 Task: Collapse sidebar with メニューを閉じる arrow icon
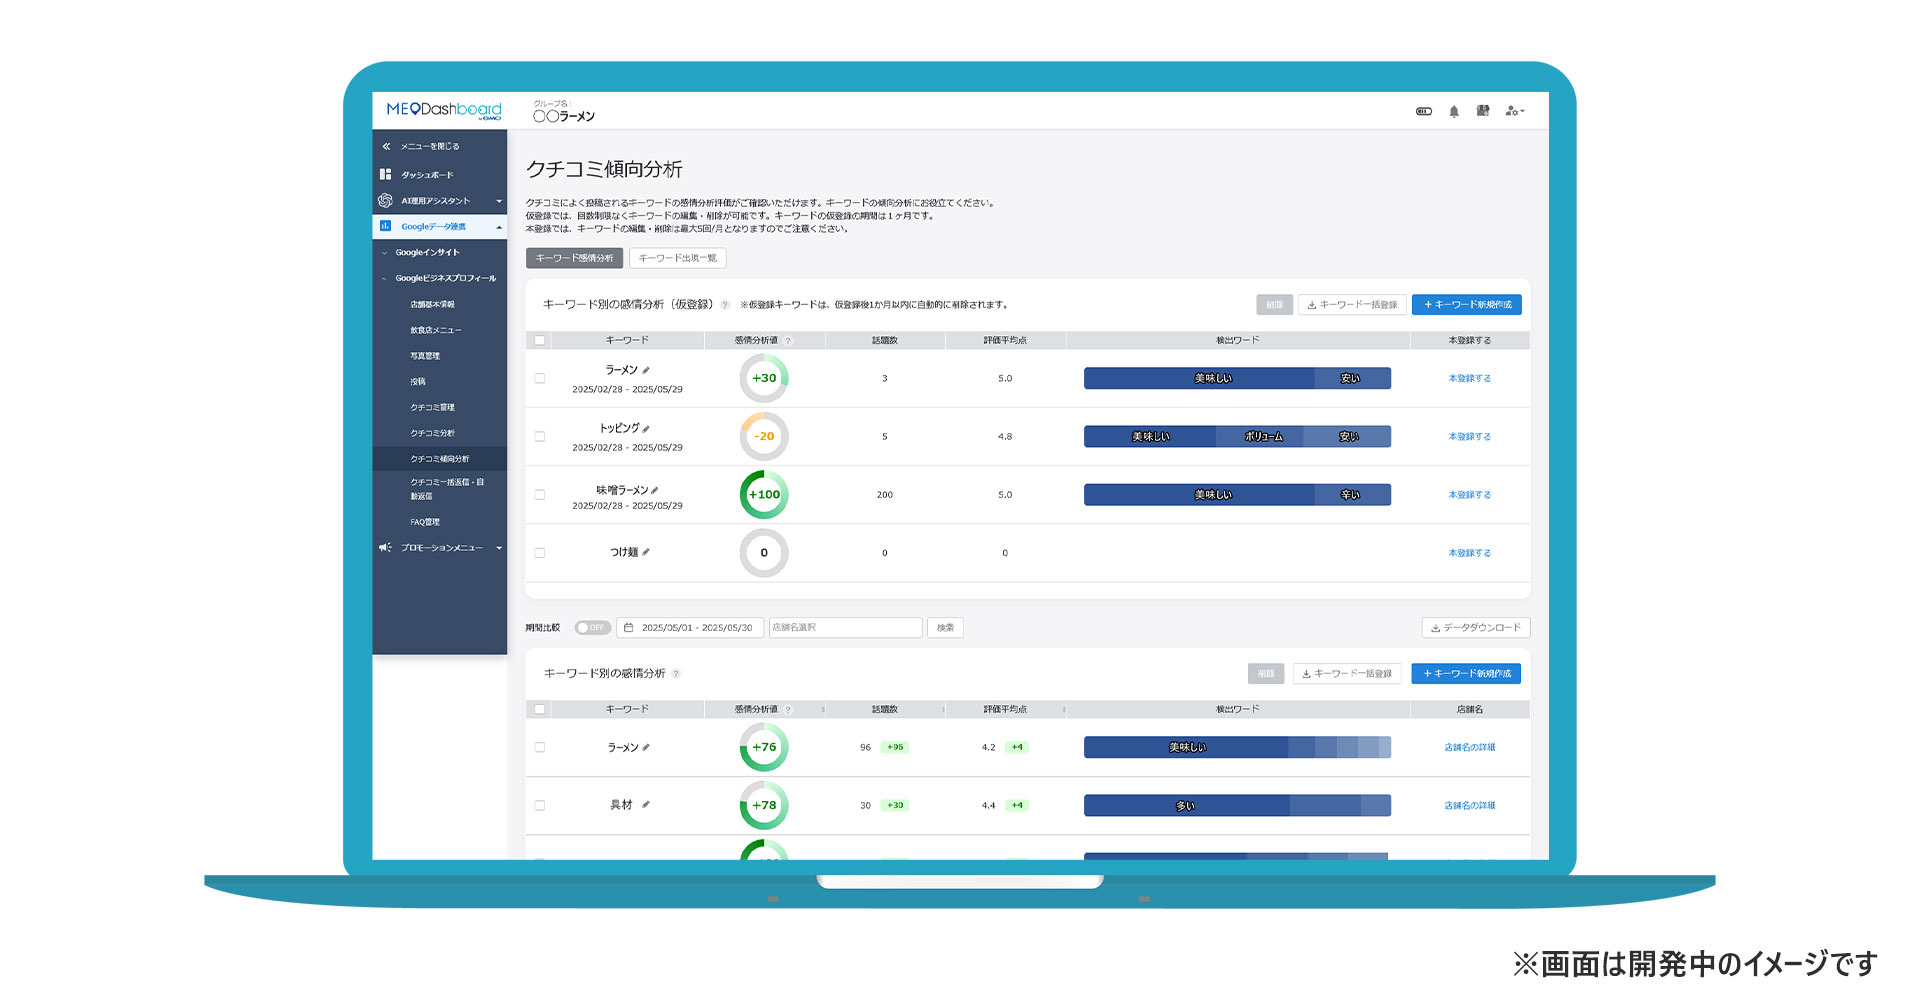click(386, 146)
